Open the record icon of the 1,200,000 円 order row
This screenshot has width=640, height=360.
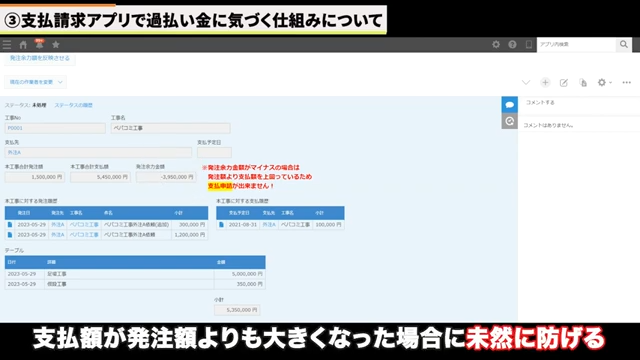10,235
